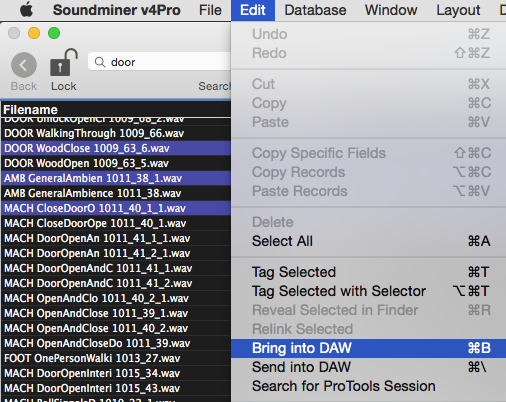Screen dimensions: 506x402
Task: Open the File menu
Action: (x=210, y=10)
